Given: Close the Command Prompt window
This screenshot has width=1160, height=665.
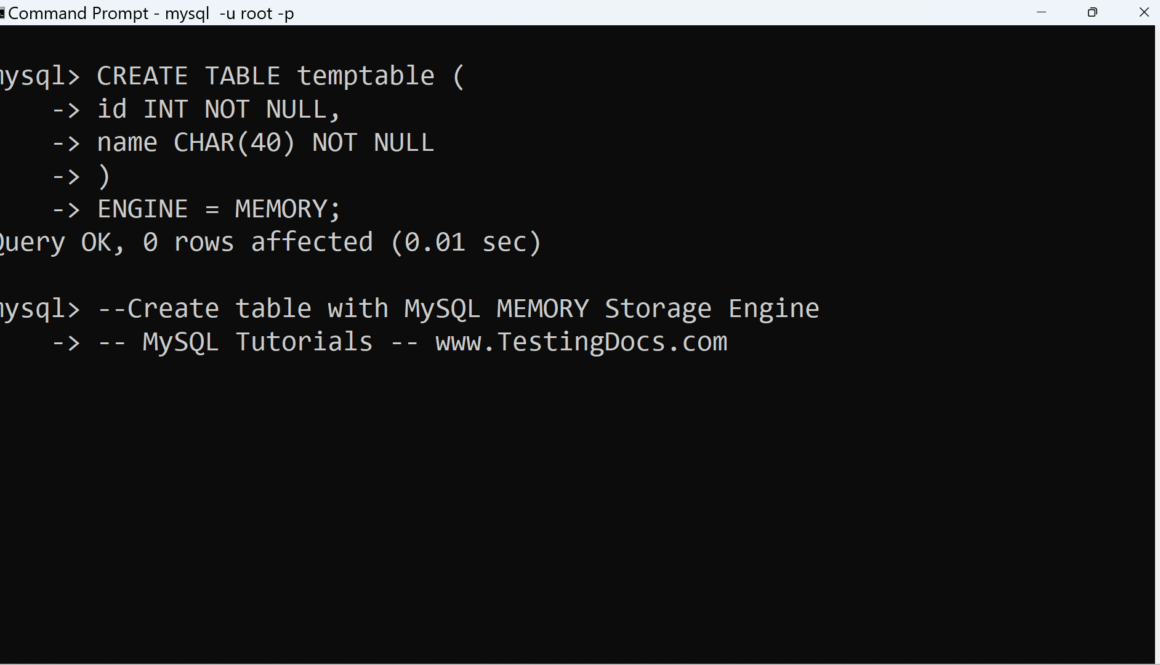Looking at the screenshot, I should coord(1144,13).
